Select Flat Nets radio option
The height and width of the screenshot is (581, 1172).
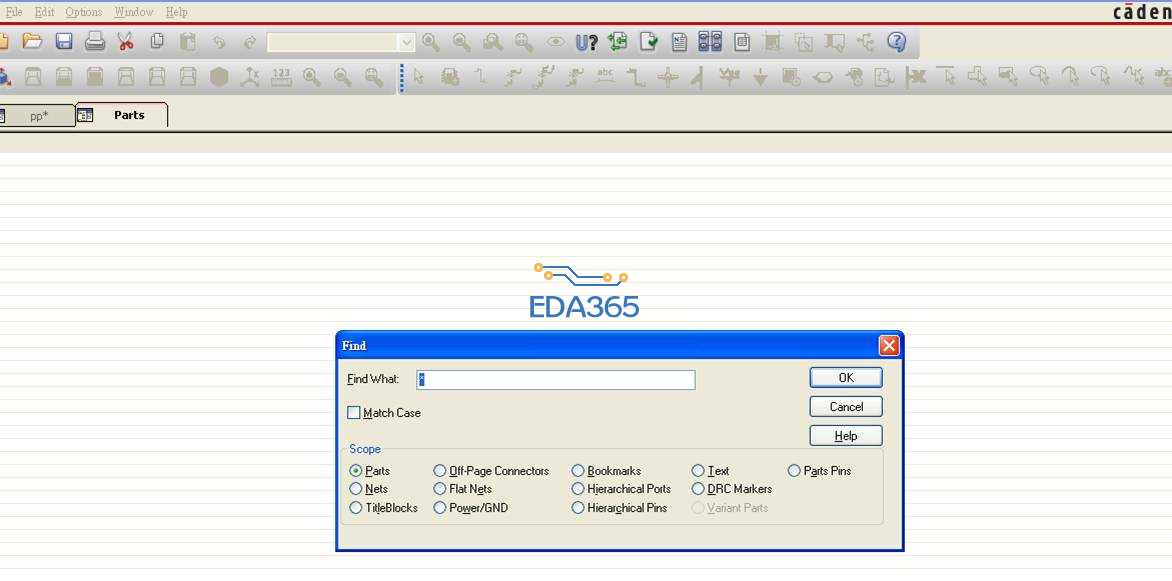(440, 489)
